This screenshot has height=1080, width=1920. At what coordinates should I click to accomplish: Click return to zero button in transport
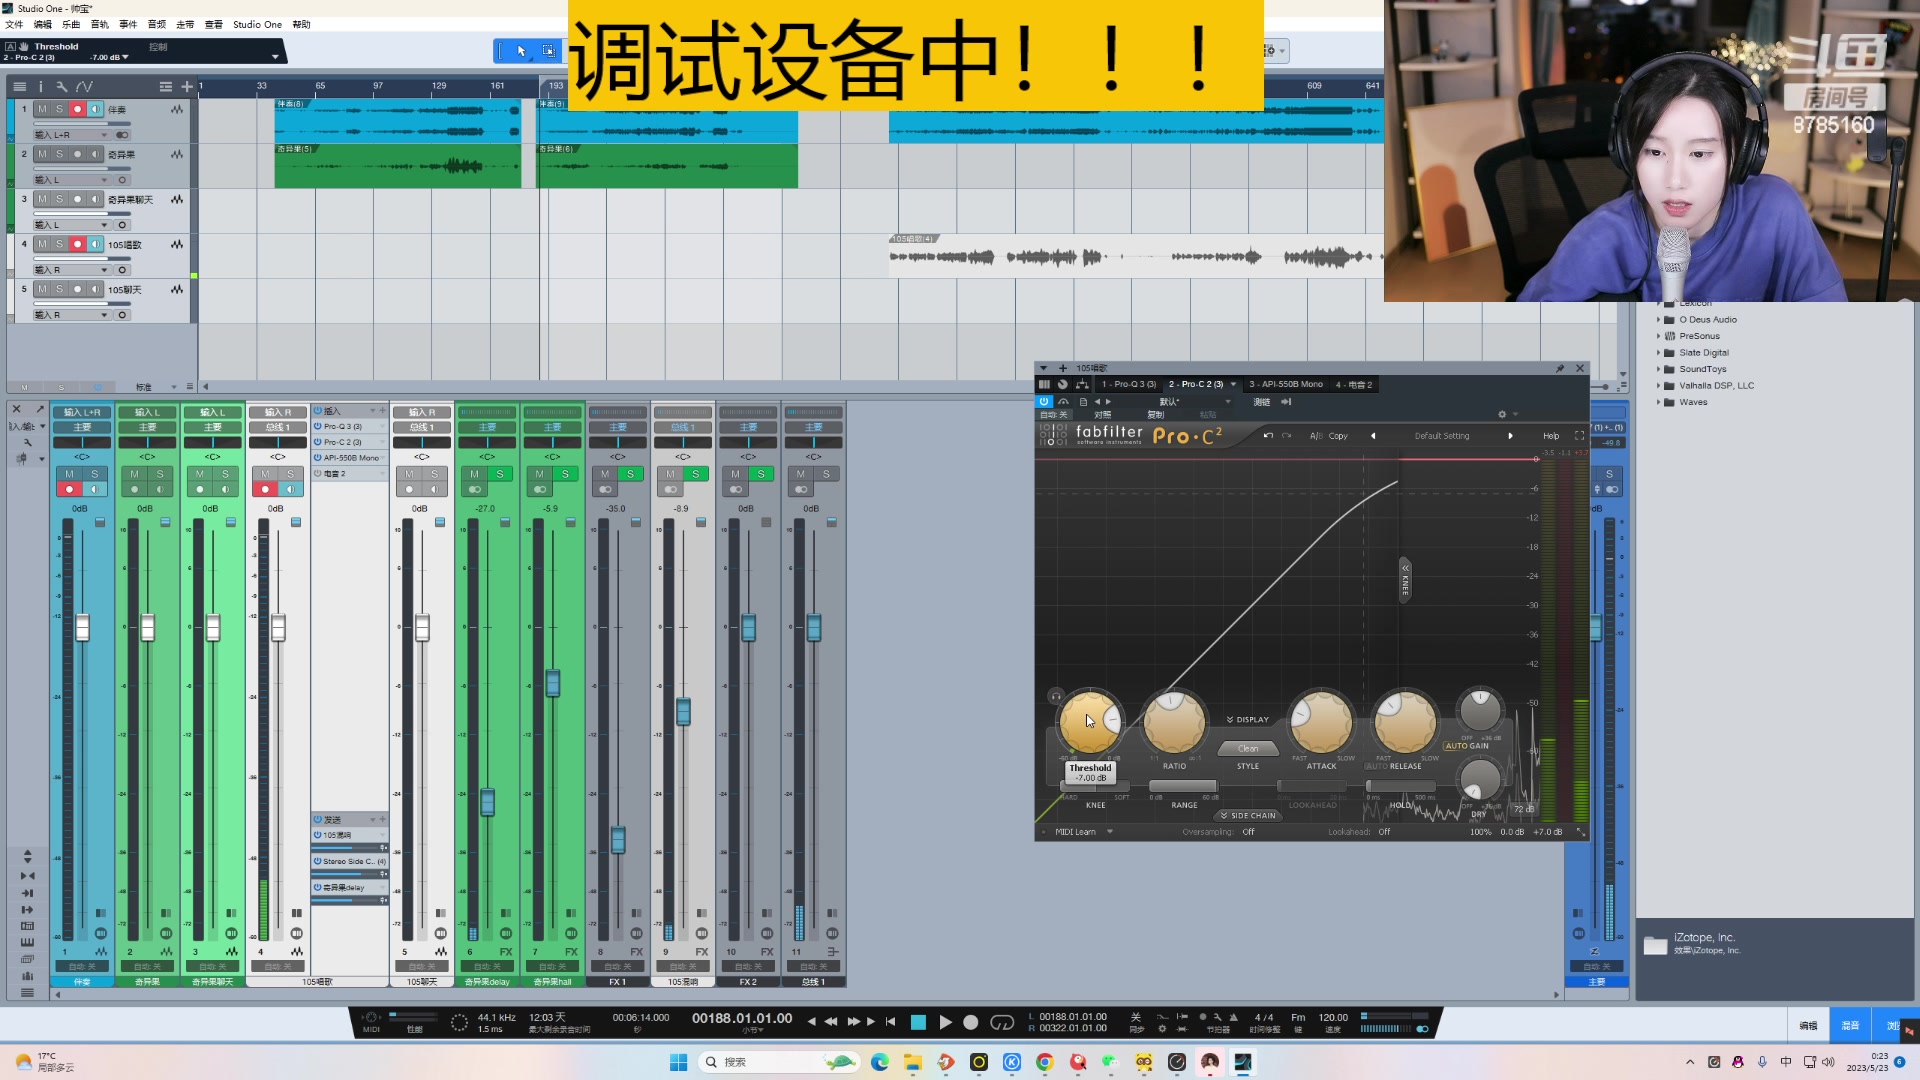click(x=890, y=1022)
